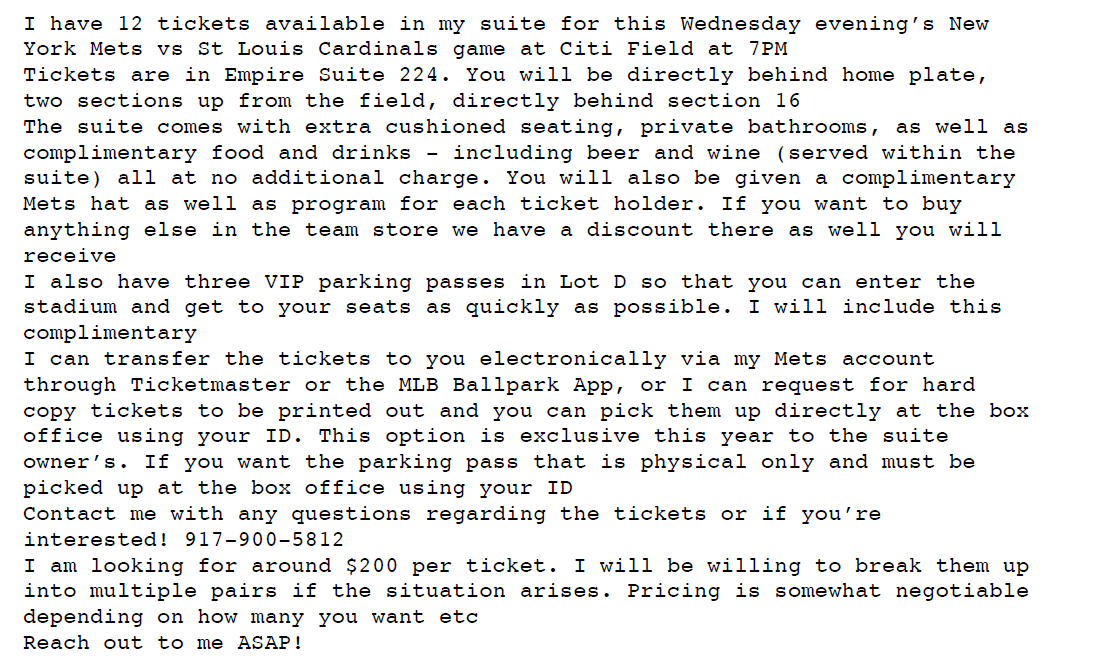Click the word "receive" on its own line
This screenshot has width=1104, height=667.
point(70,255)
